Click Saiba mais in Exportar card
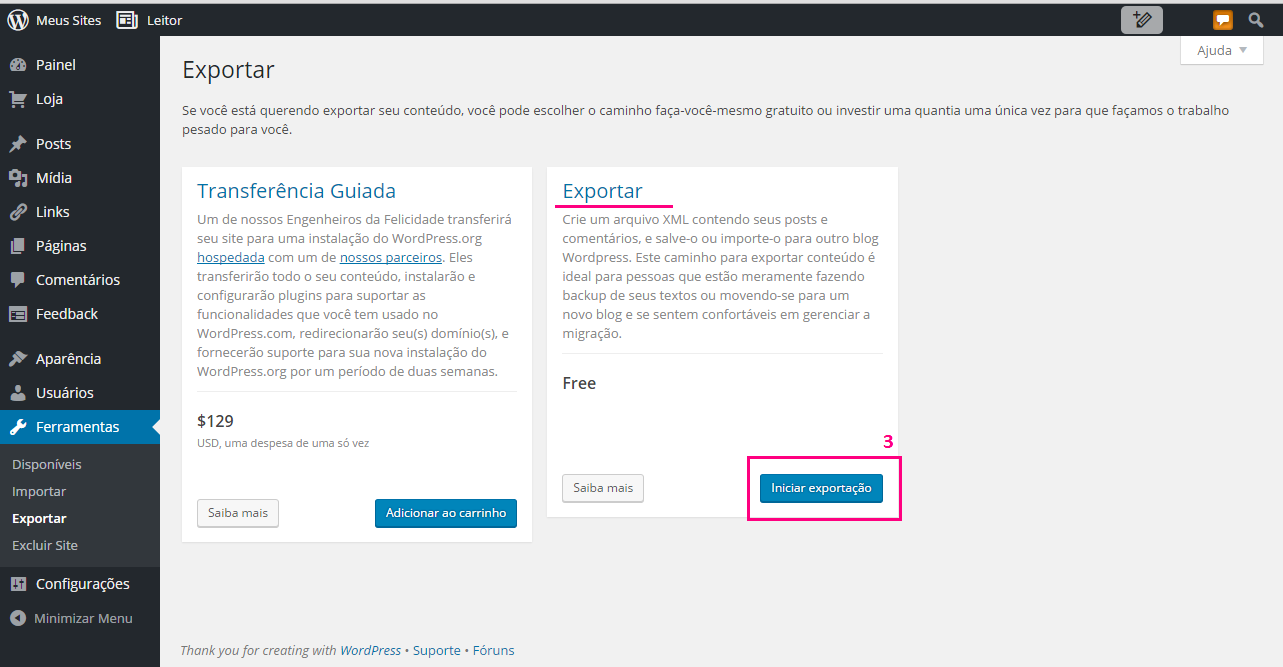The width and height of the screenshot is (1283, 667). click(603, 488)
